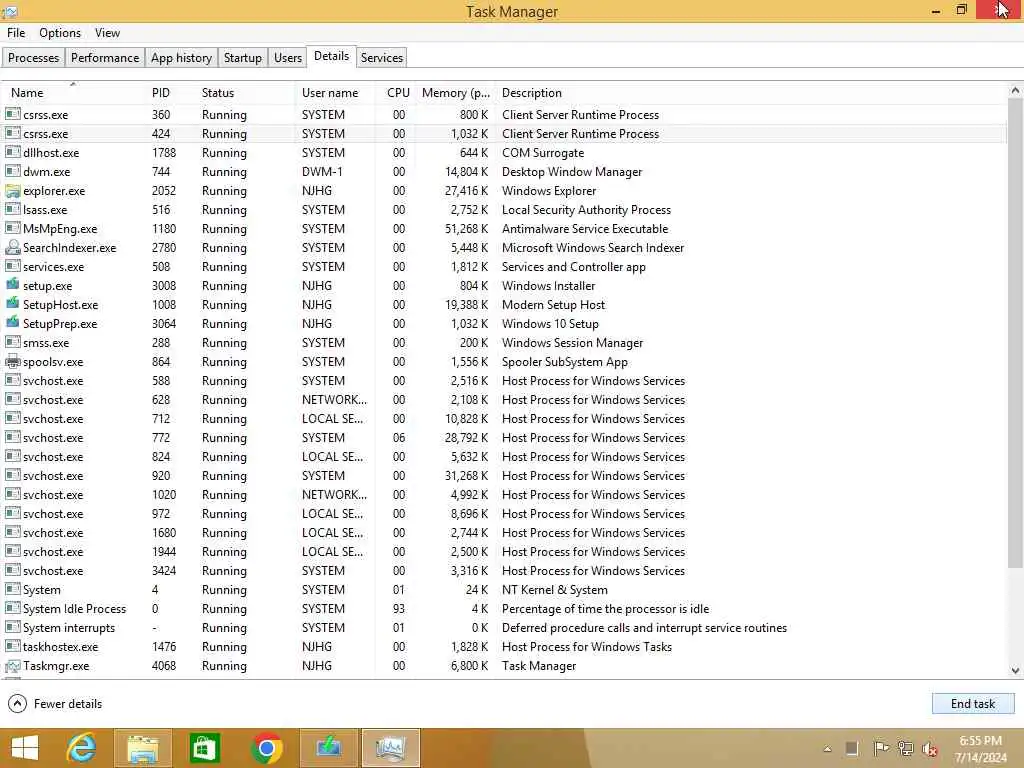
Task: Click the 27,416 K memory value
Action: click(x=466, y=191)
